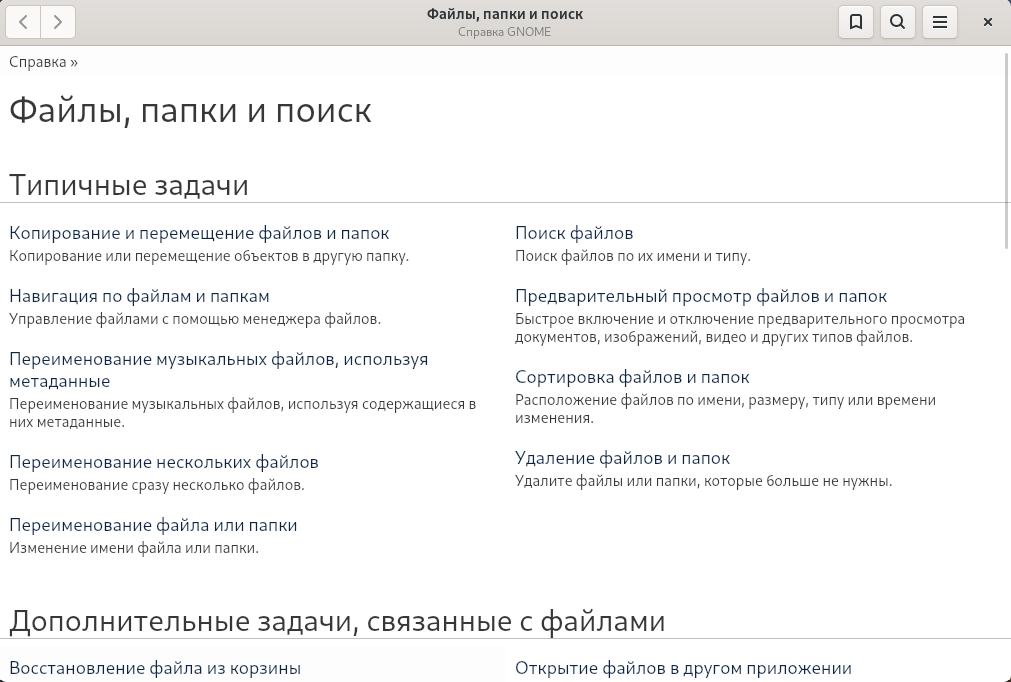Open the bookmarks button in header

click(x=856, y=22)
